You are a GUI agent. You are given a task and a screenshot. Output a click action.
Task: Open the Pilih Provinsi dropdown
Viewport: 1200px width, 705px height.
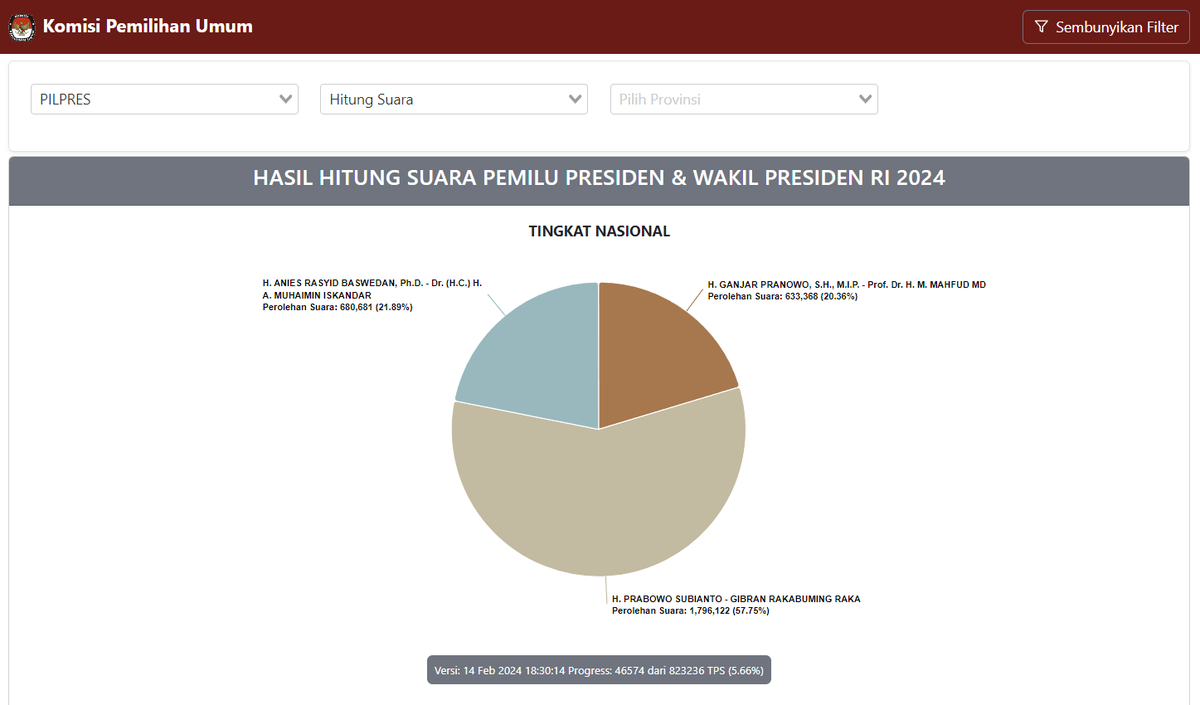[743, 99]
